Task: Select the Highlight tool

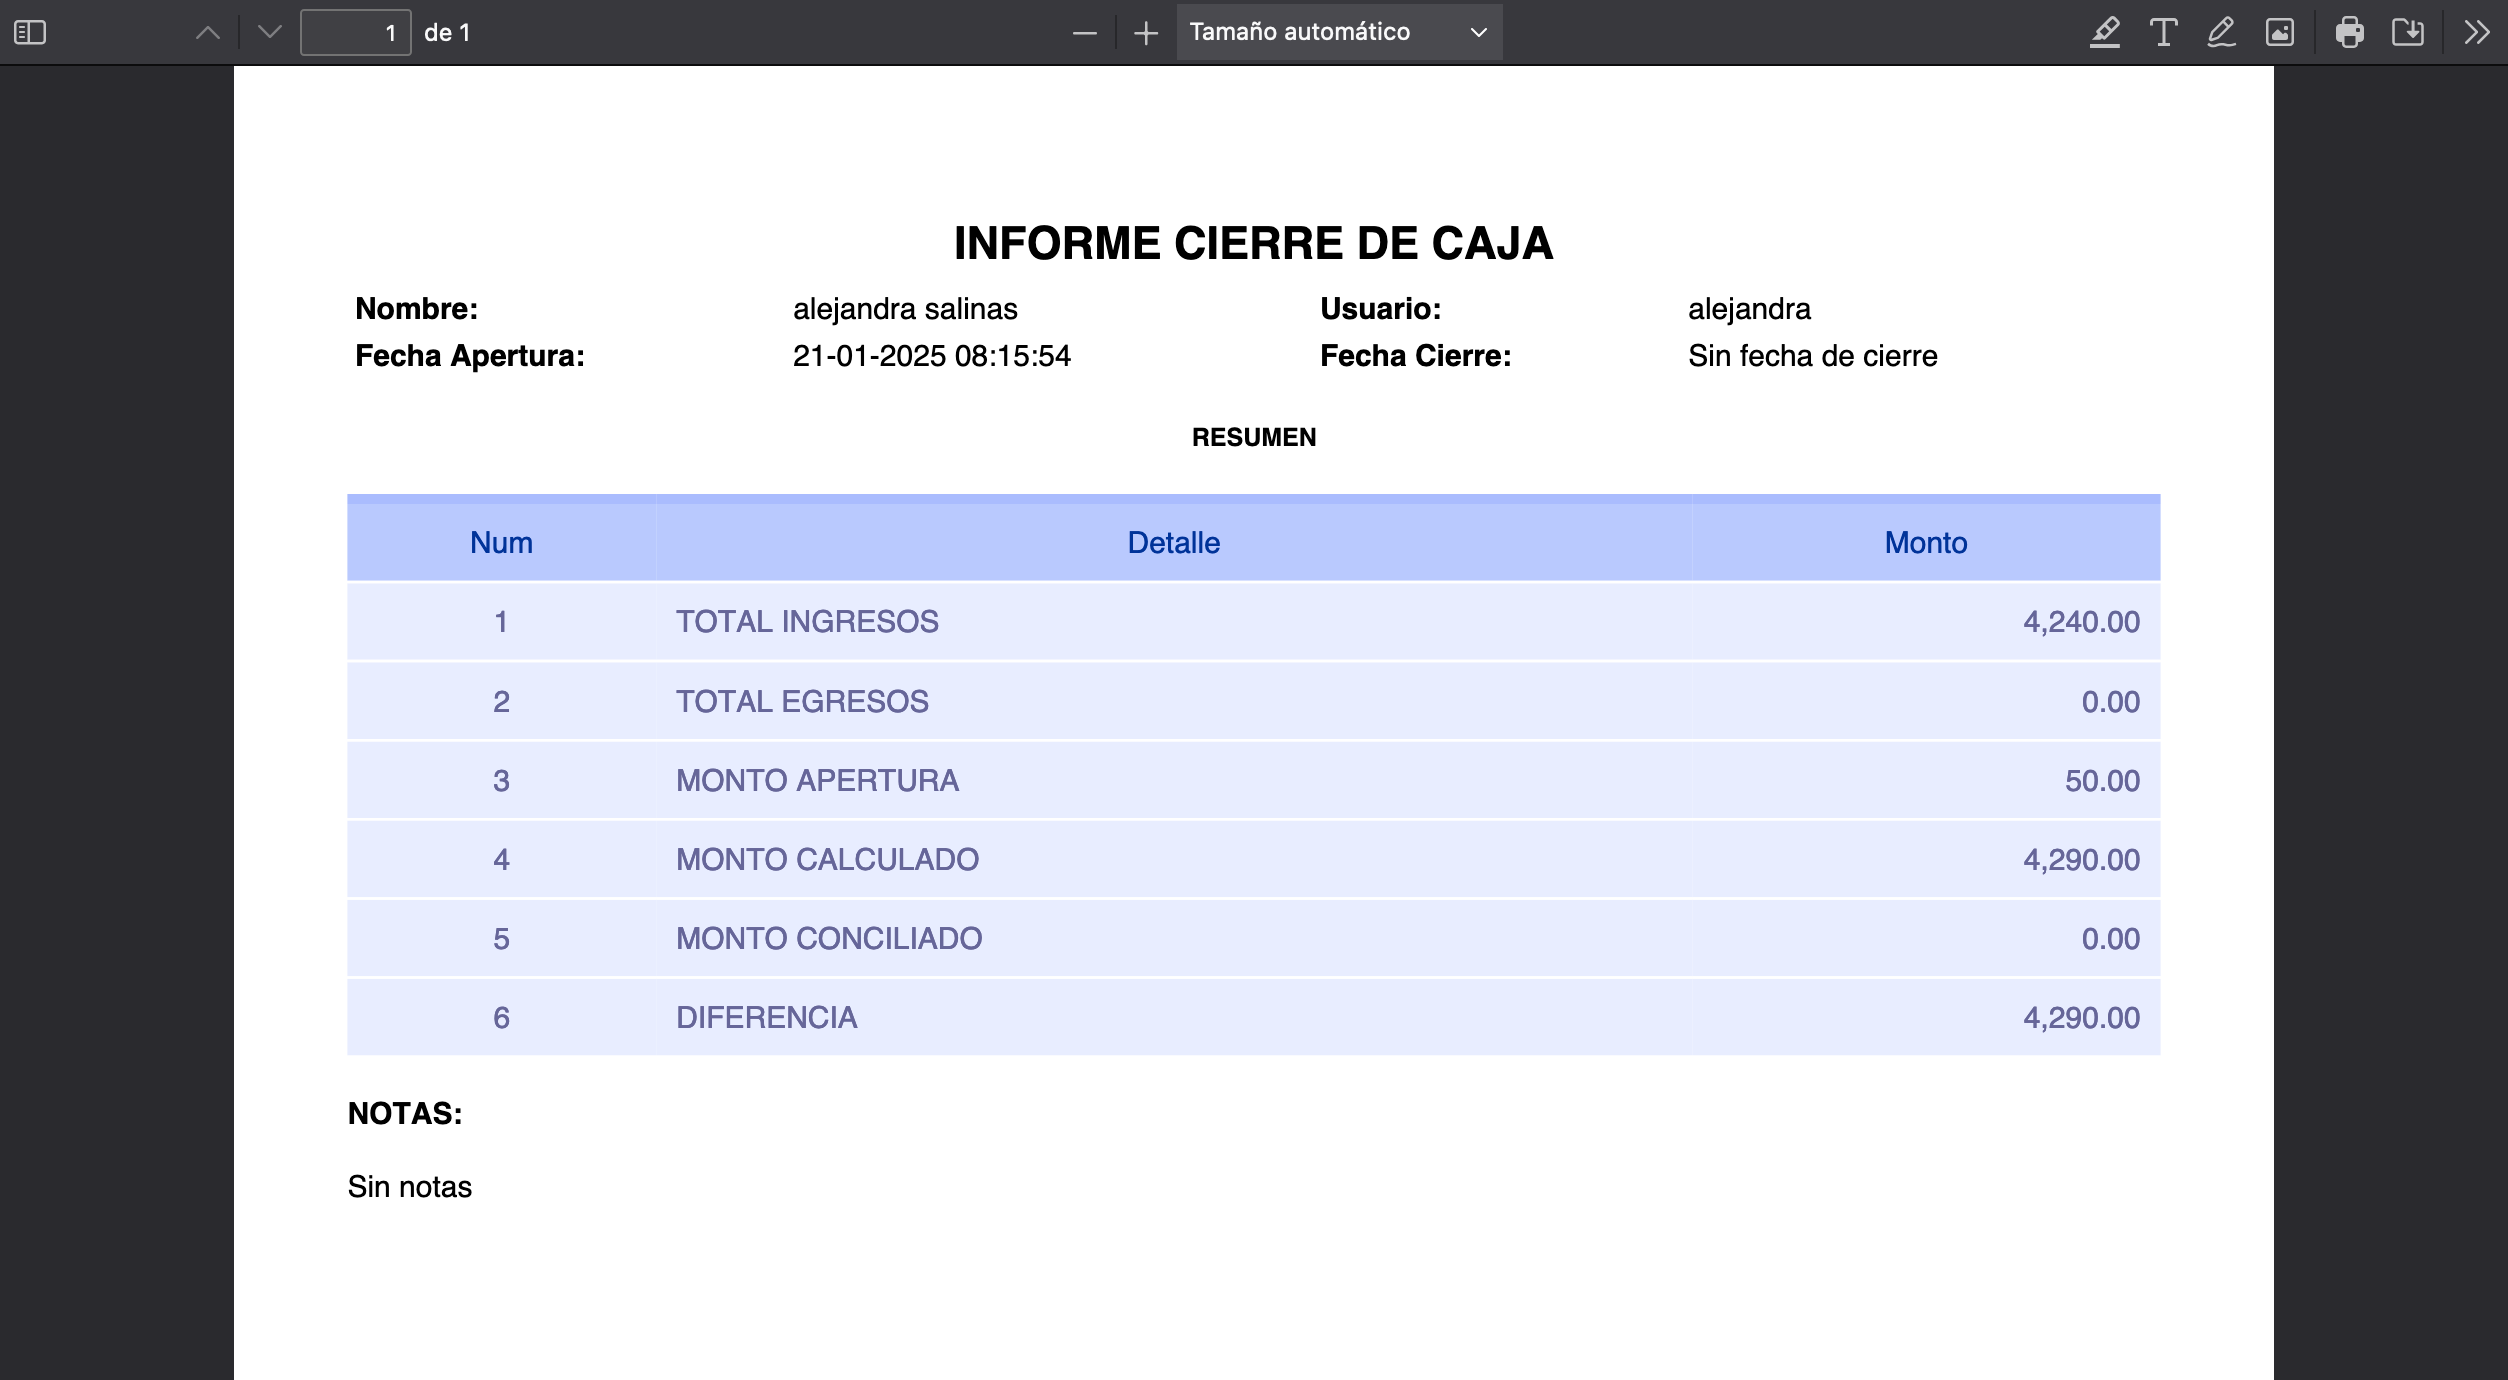Action: (x=2105, y=33)
